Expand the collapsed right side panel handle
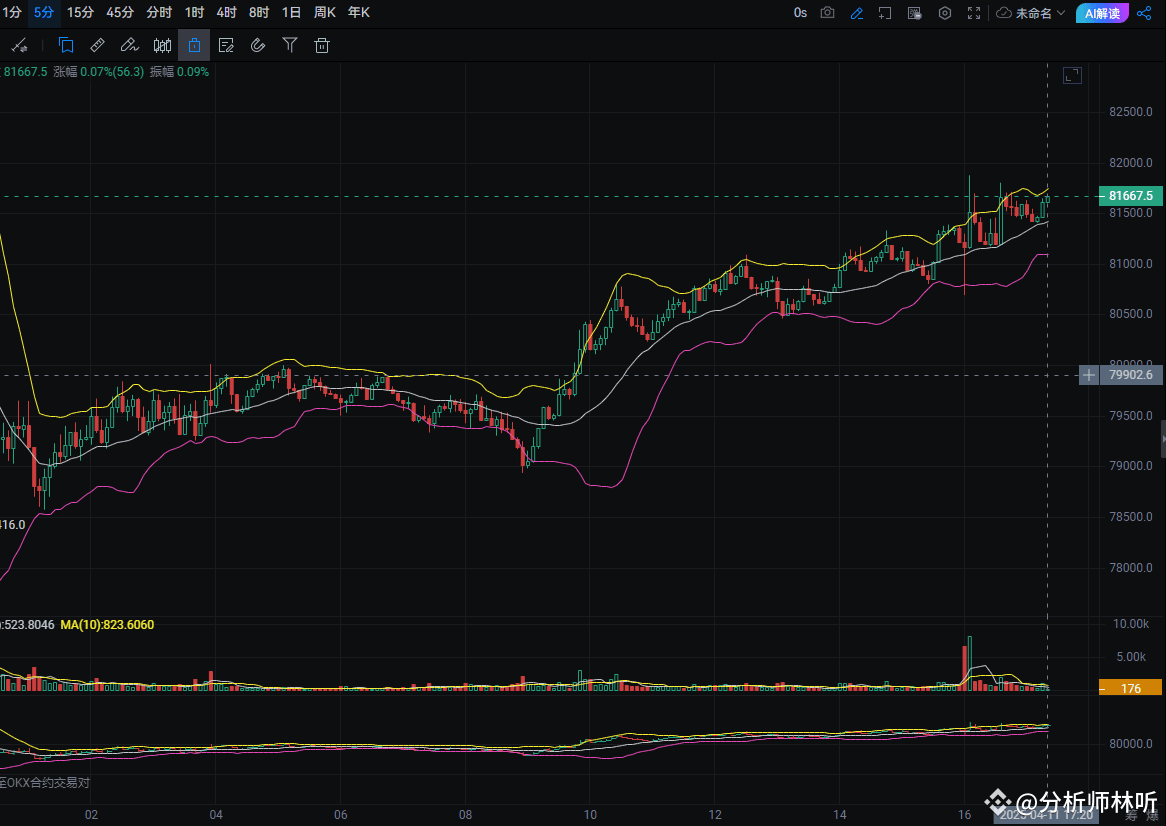The height and width of the screenshot is (826, 1166). coord(1162,438)
